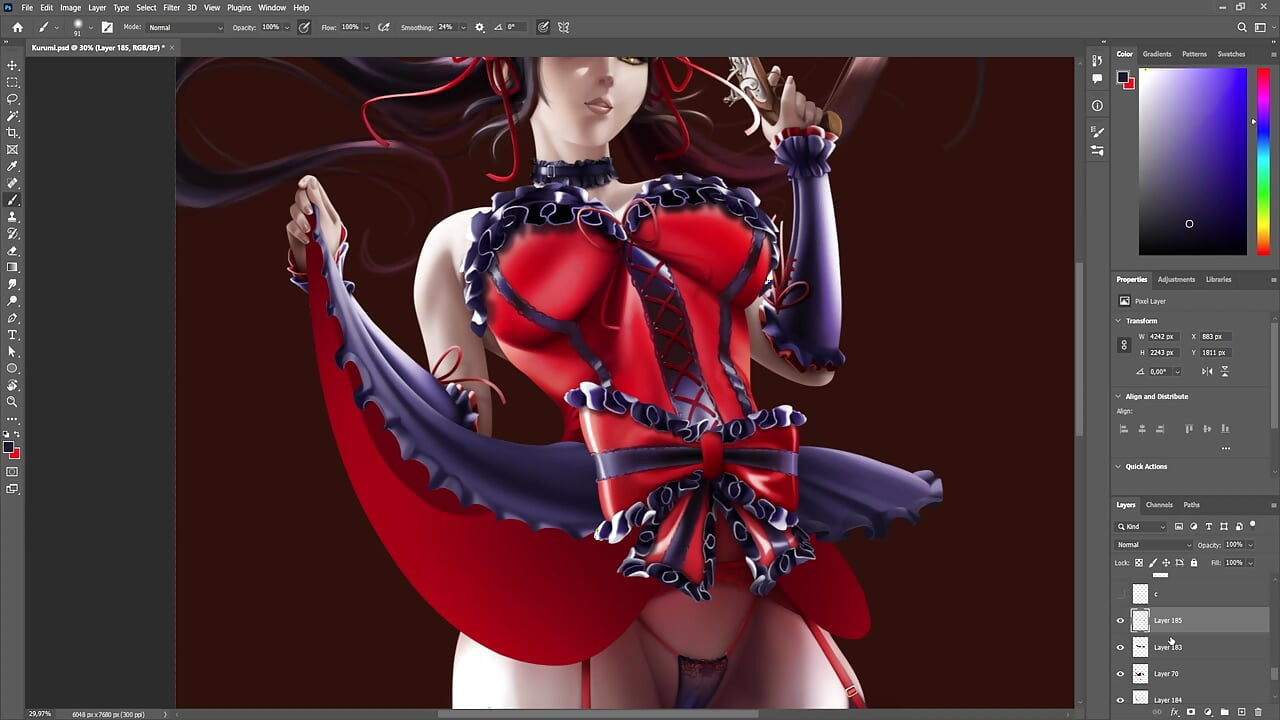Create new group folder icon
This screenshot has height=720, width=1280.
pos(1224,712)
